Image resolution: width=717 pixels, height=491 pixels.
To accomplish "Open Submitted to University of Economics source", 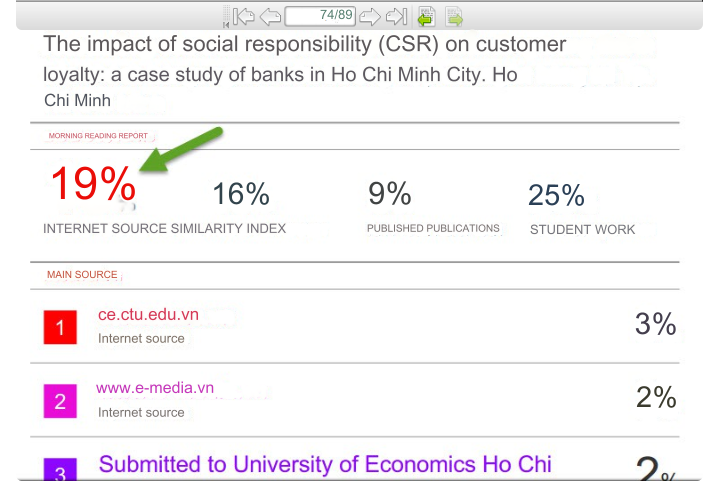I will (325, 465).
